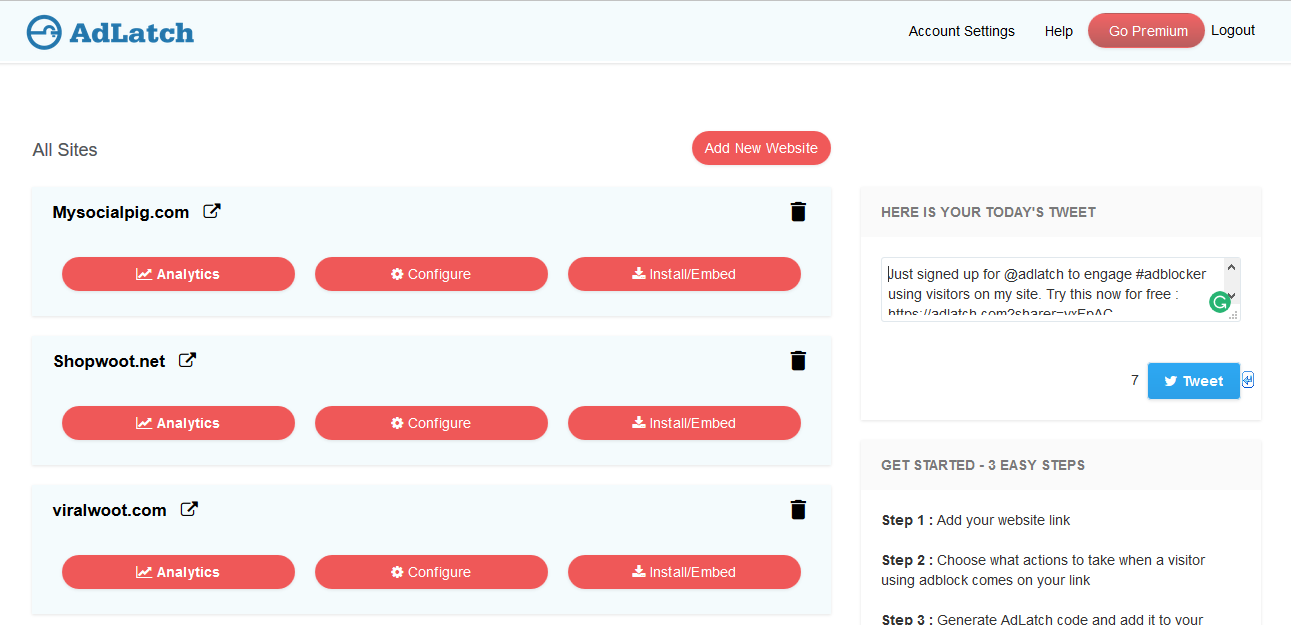
Task: Click small icon beside the Tweet button
Action: [x=1248, y=380]
